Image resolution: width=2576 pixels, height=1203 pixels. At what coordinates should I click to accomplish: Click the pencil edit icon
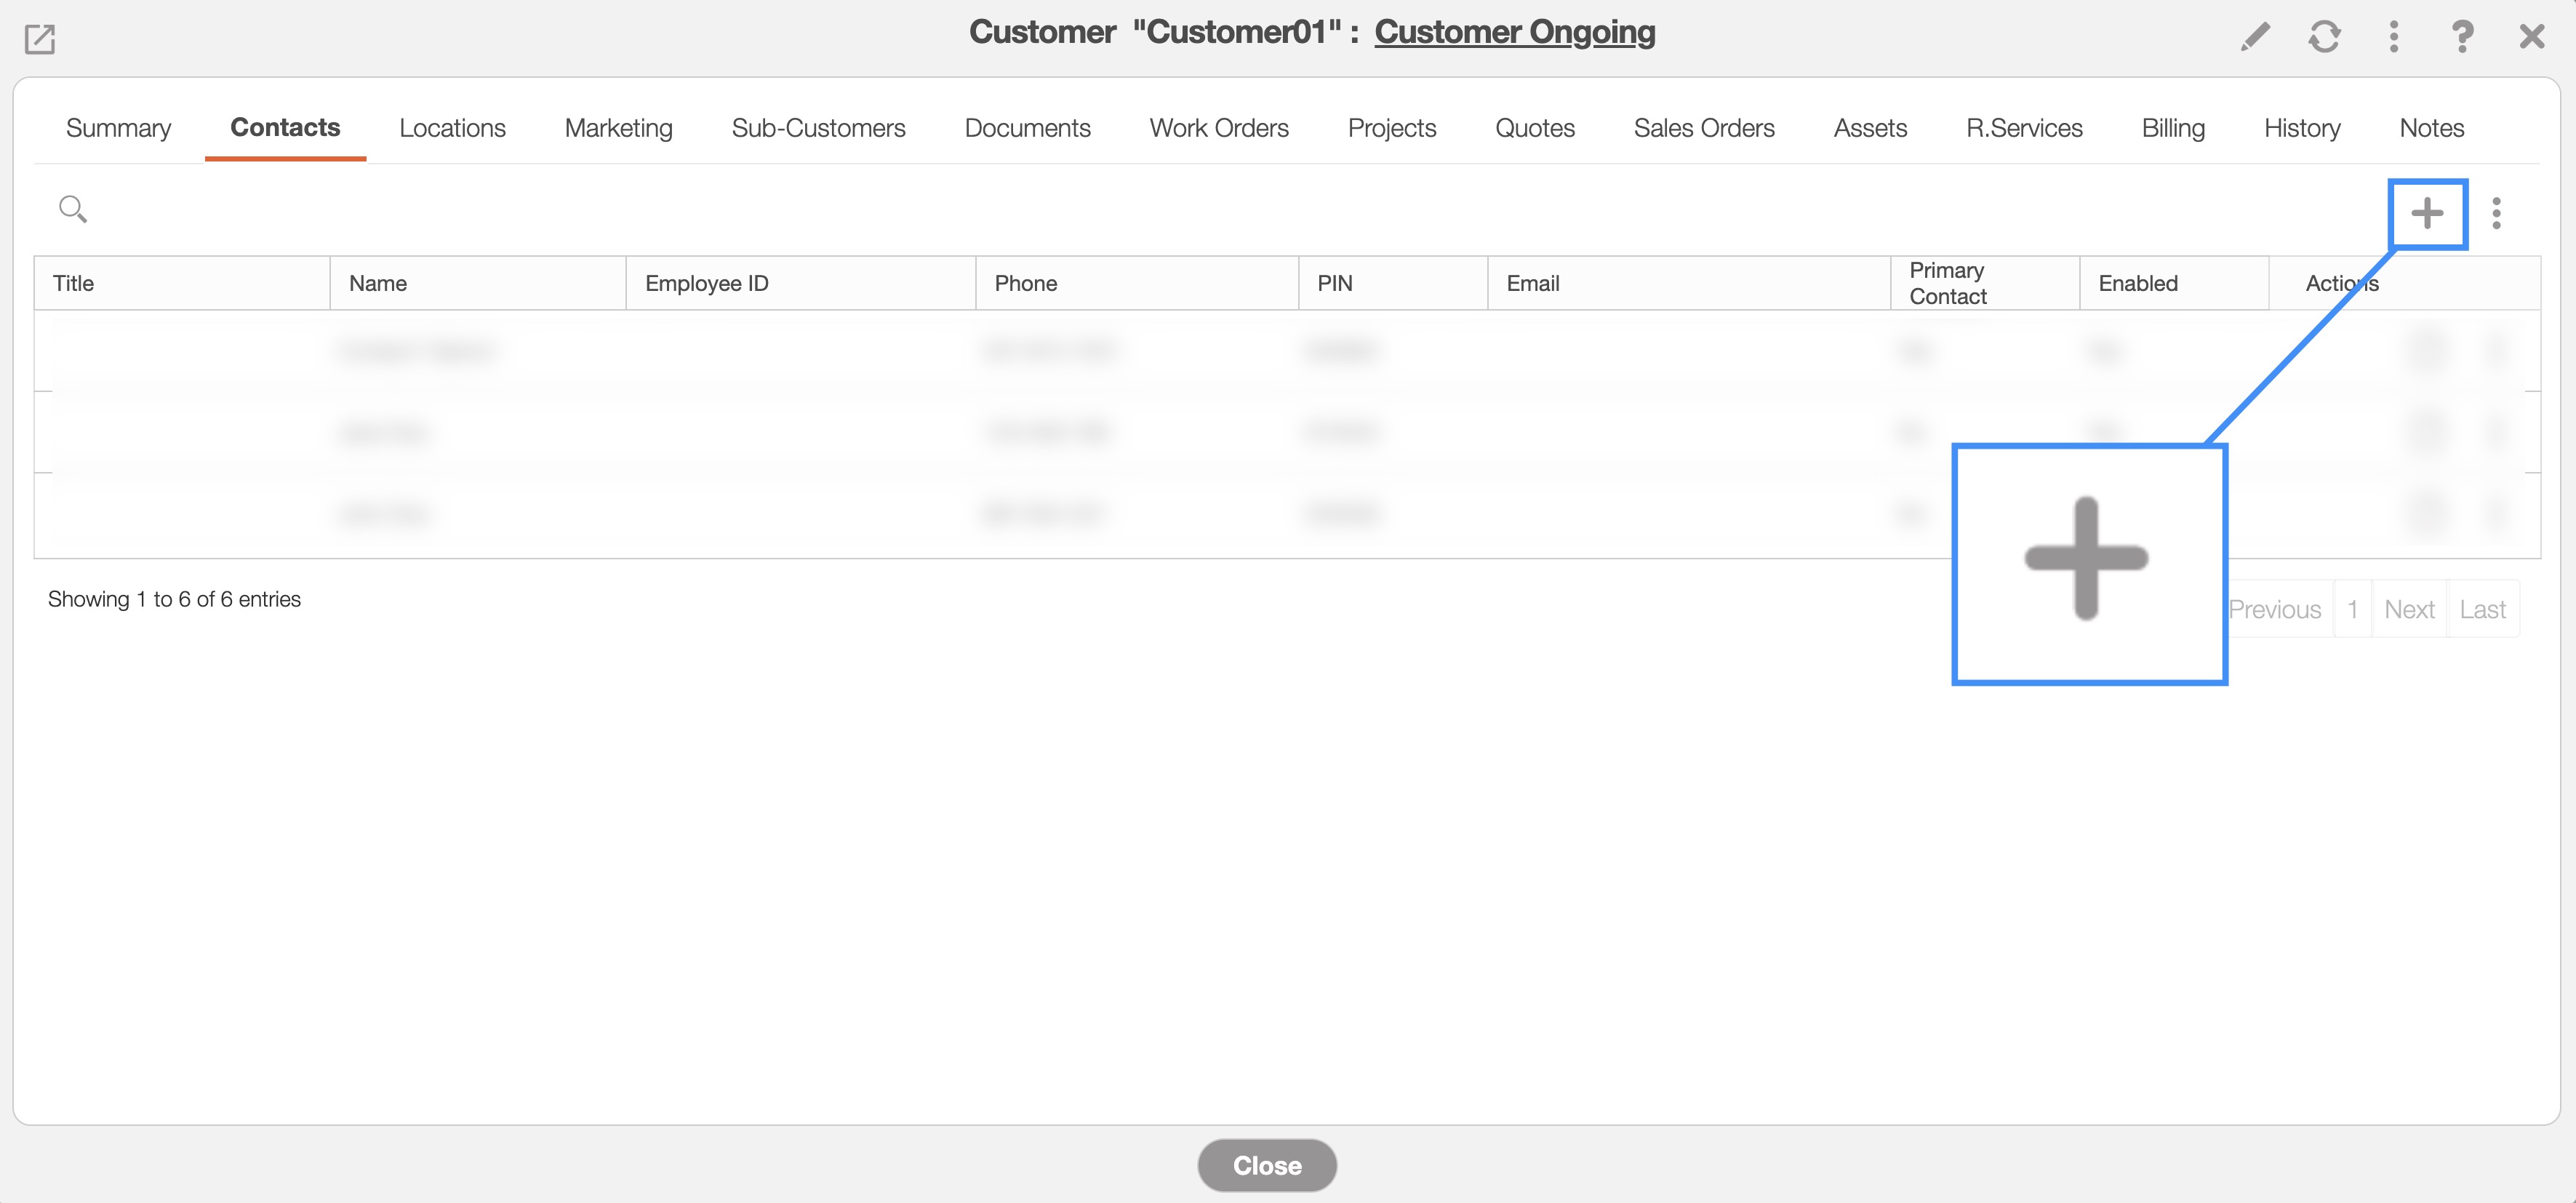point(2254,37)
